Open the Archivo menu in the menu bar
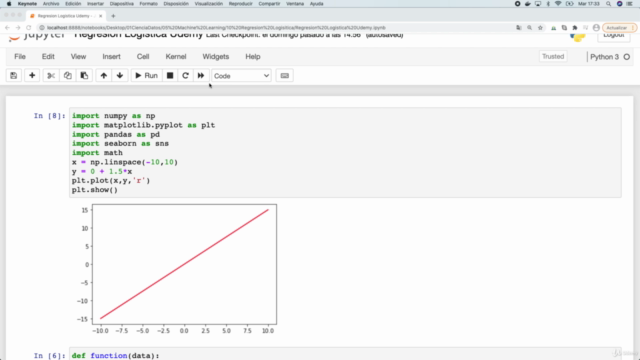 pos(51,4)
